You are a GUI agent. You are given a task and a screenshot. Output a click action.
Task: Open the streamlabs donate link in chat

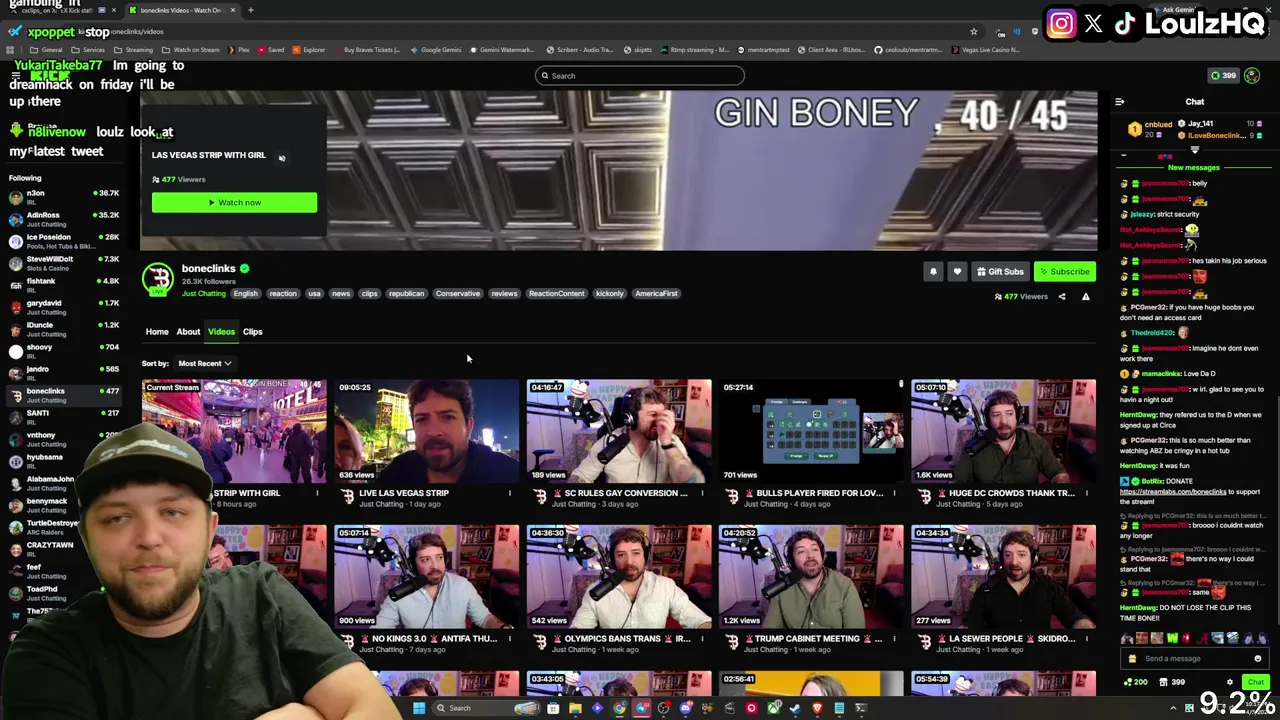tap(1173, 492)
